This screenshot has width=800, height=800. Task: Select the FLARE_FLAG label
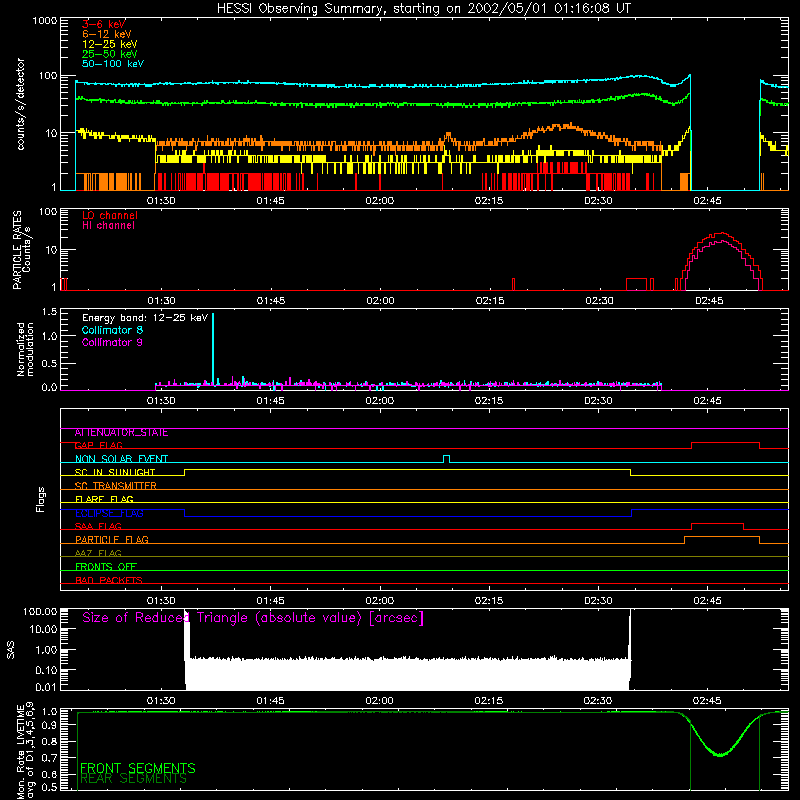(x=104, y=499)
